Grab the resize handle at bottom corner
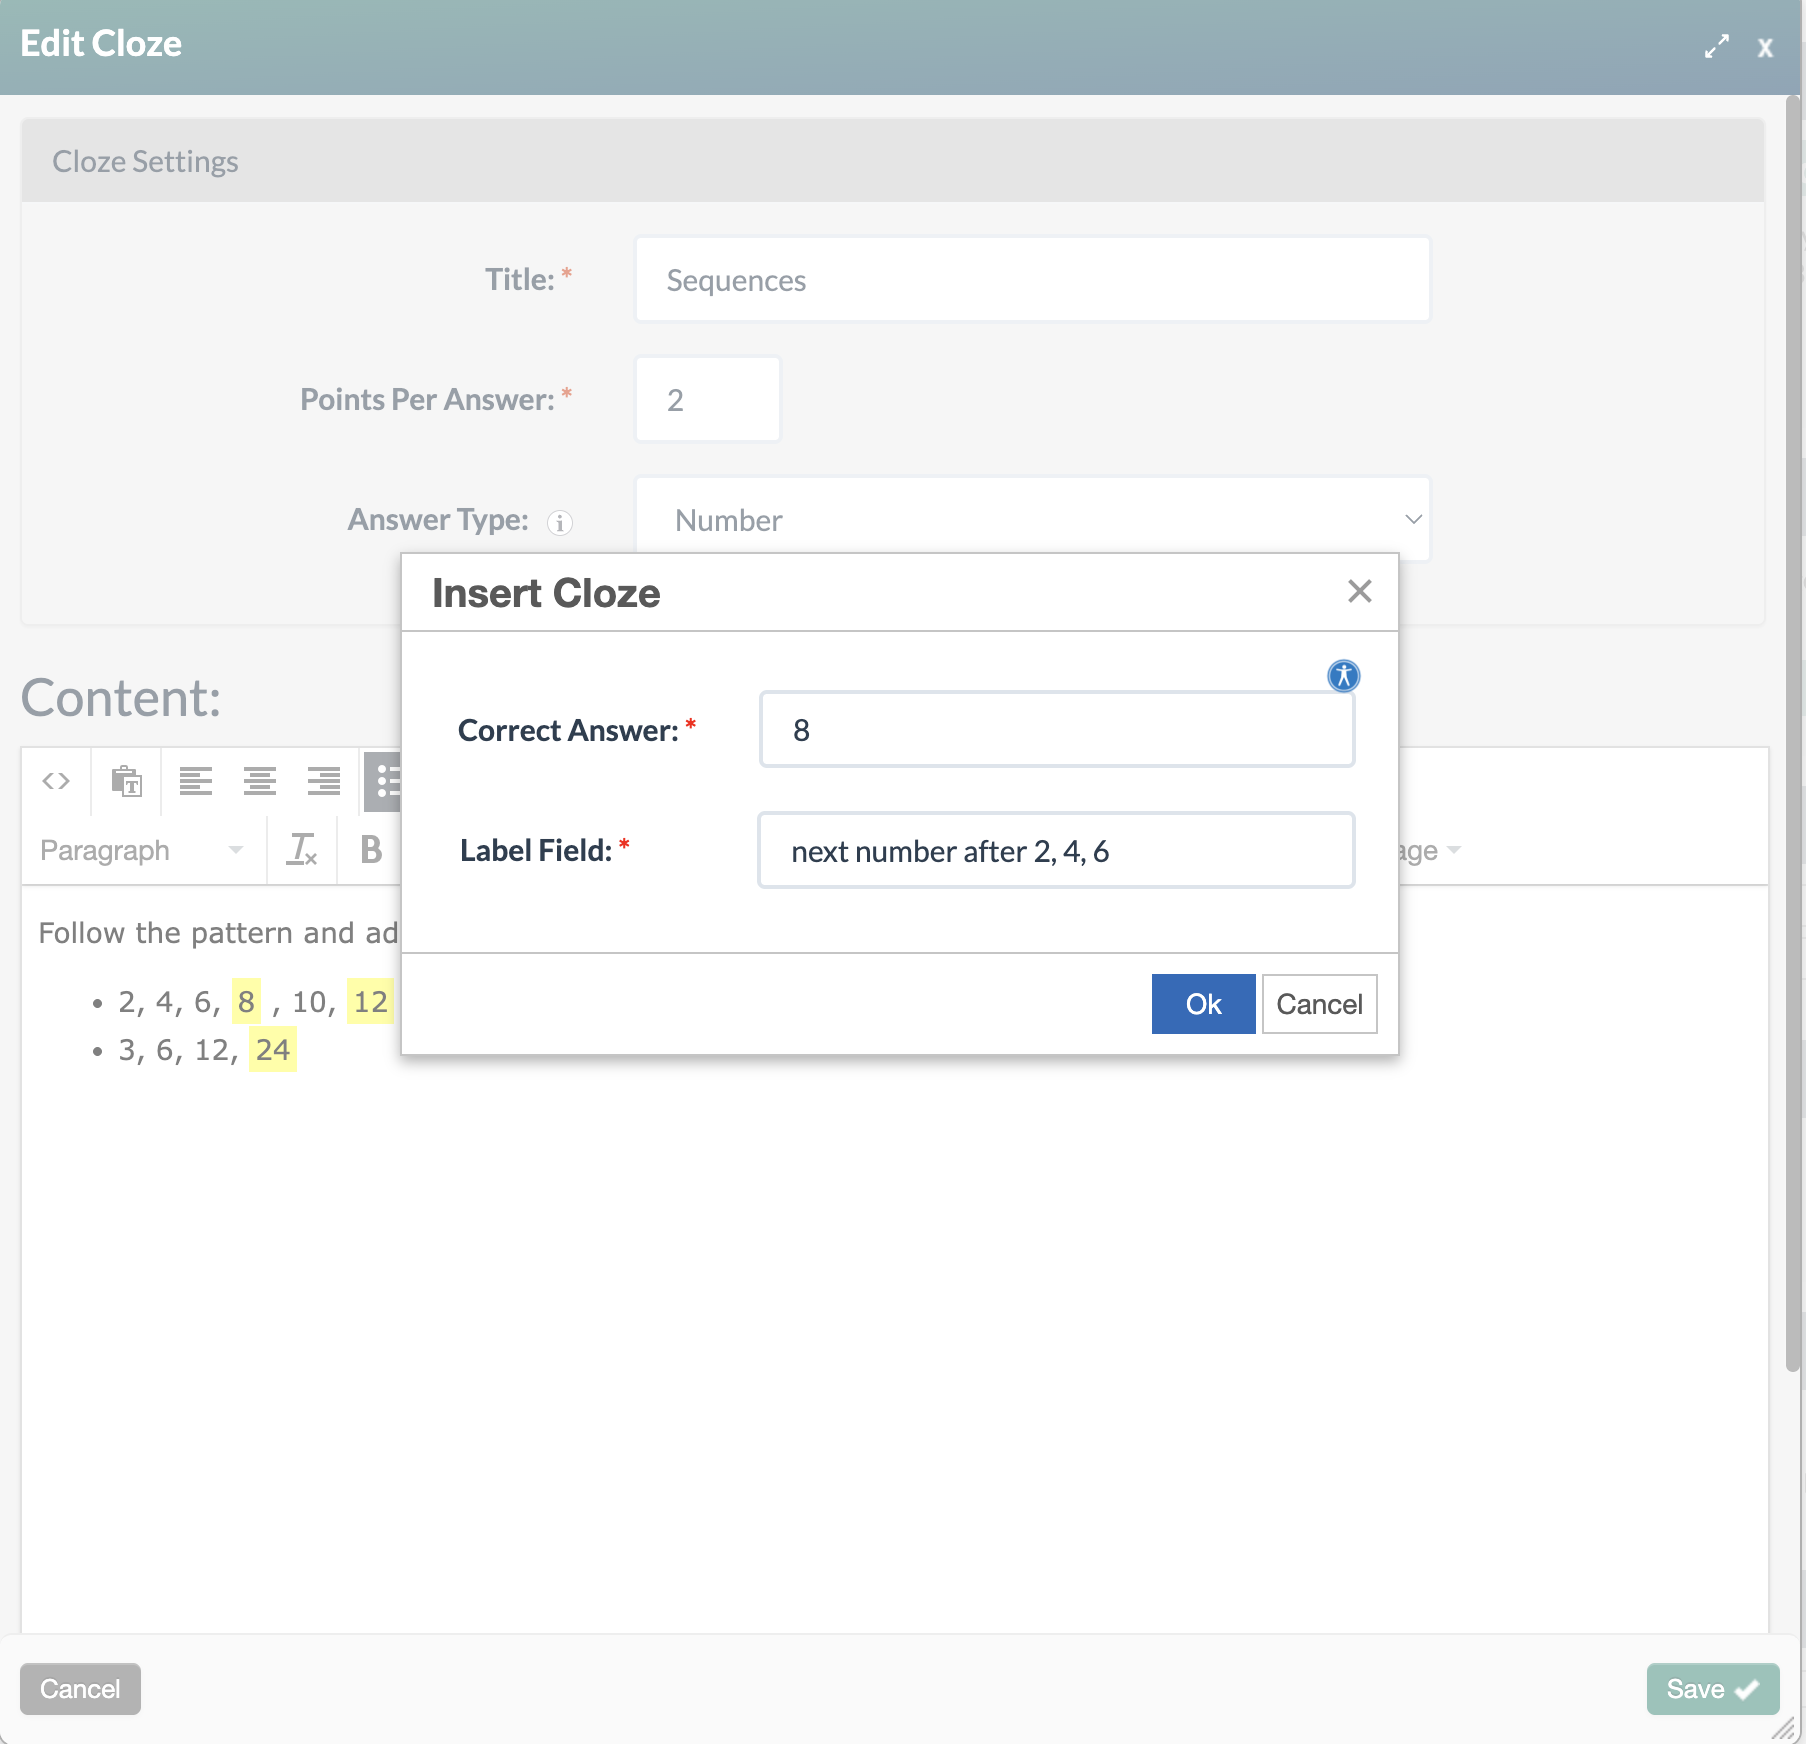This screenshot has height=1744, width=1806. (x=1783, y=1729)
